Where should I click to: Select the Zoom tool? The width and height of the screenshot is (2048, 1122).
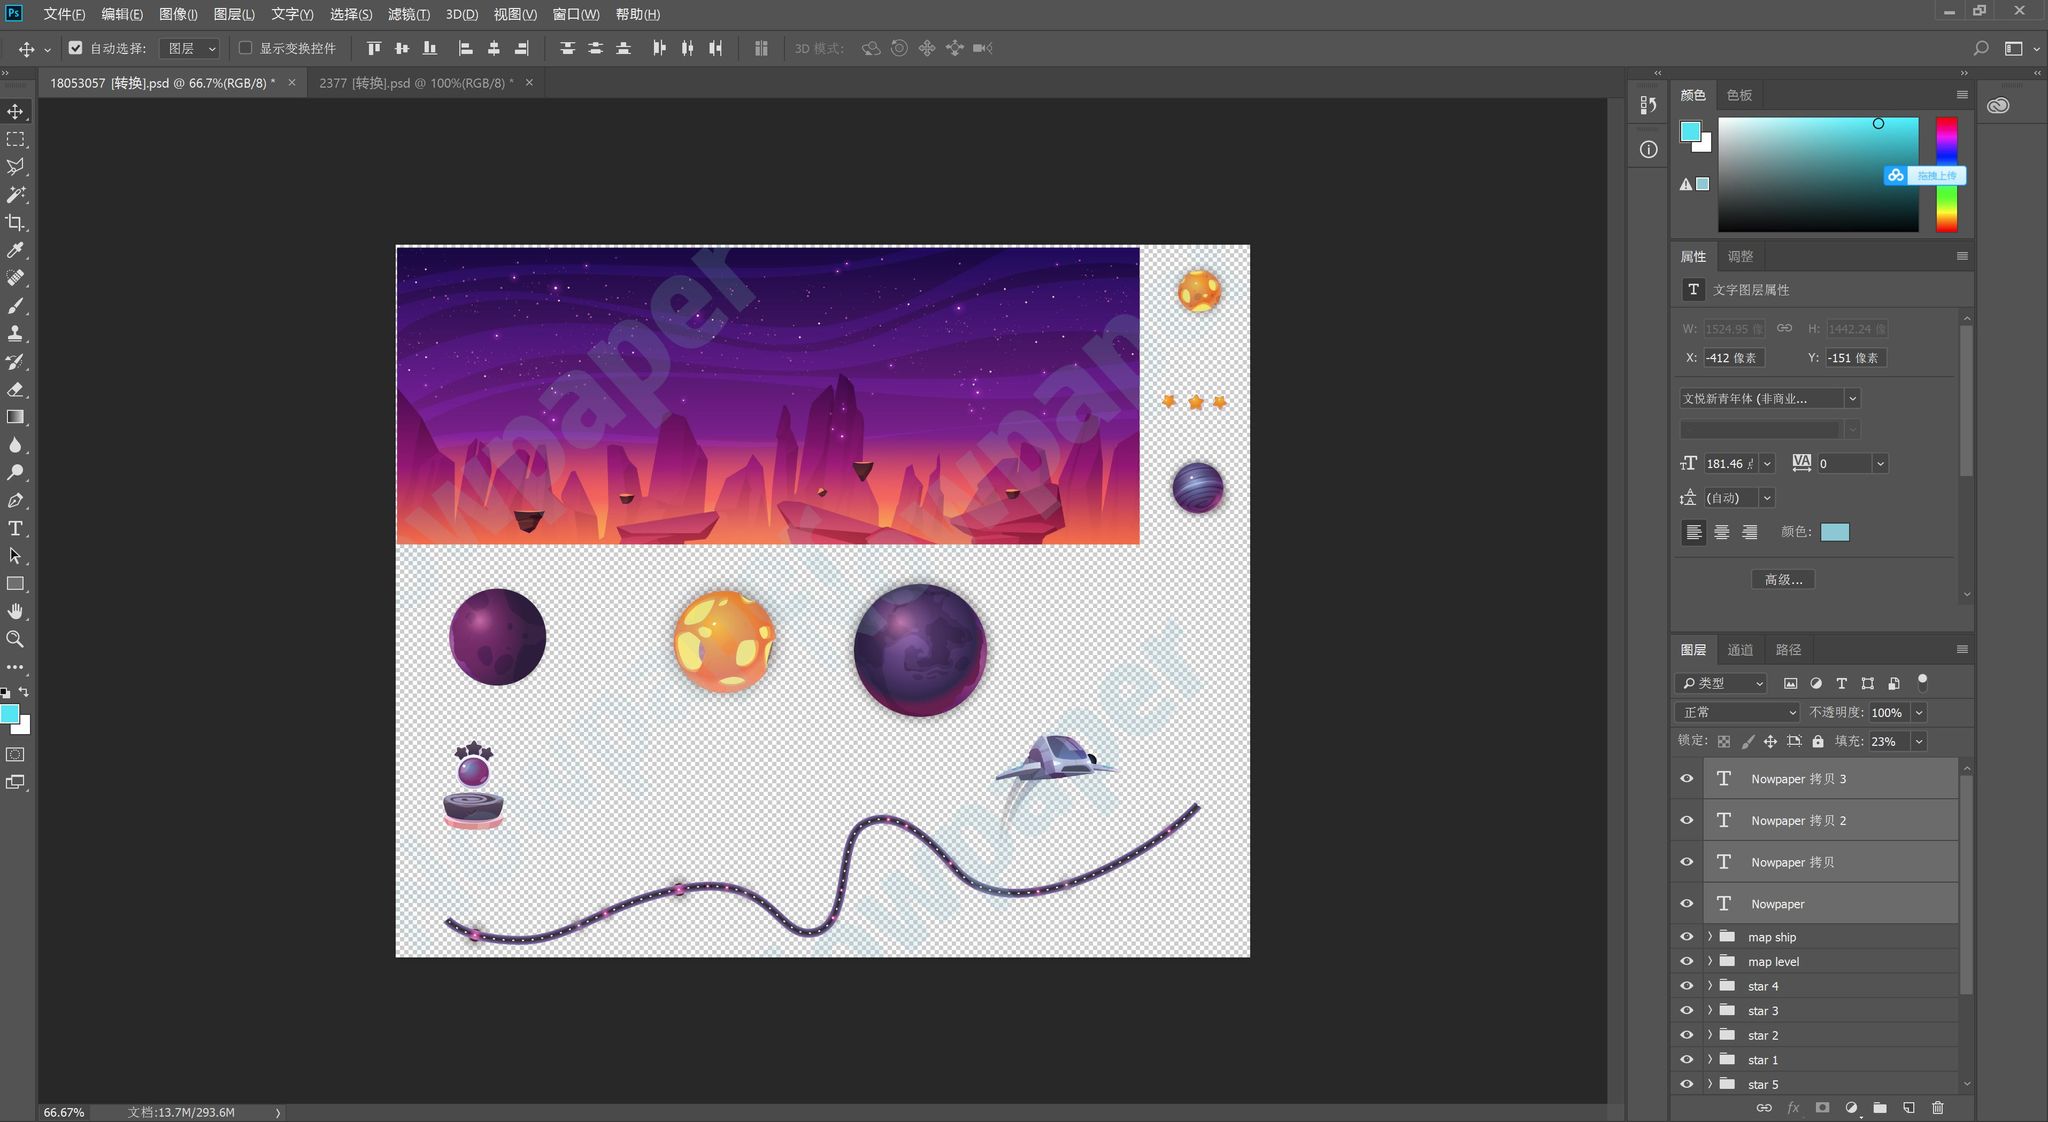(16, 639)
